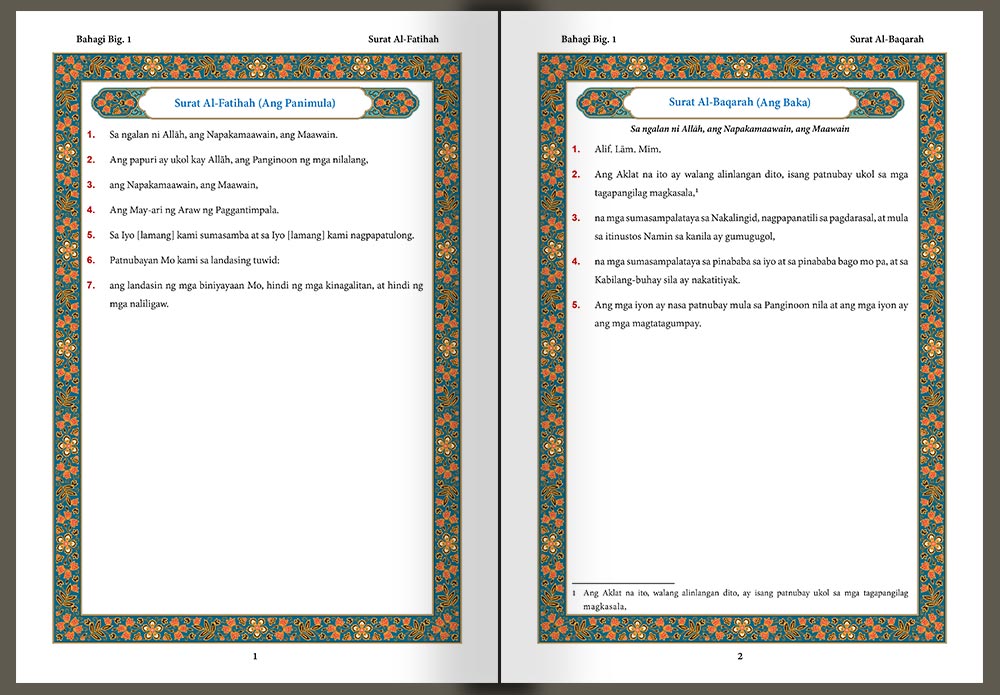The image size is (1000, 695).
Task: Select the verse 'Patnubayan Mo kami sa landasing tuwid'
Action: (195, 260)
